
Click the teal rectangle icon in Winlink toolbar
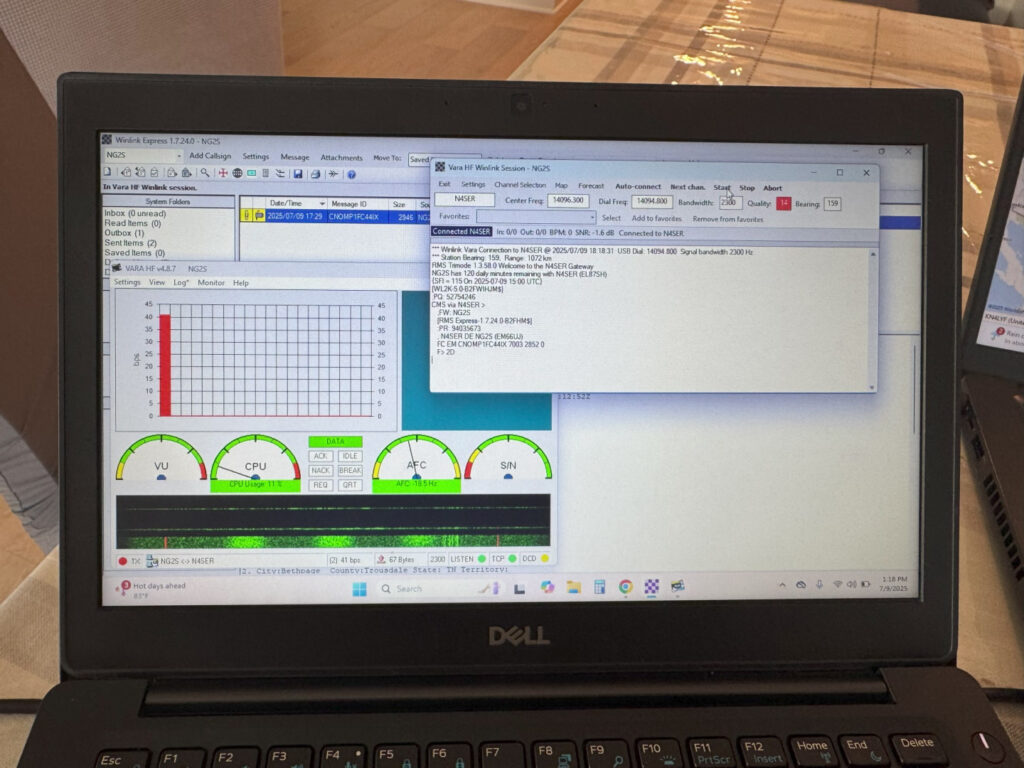251,173
